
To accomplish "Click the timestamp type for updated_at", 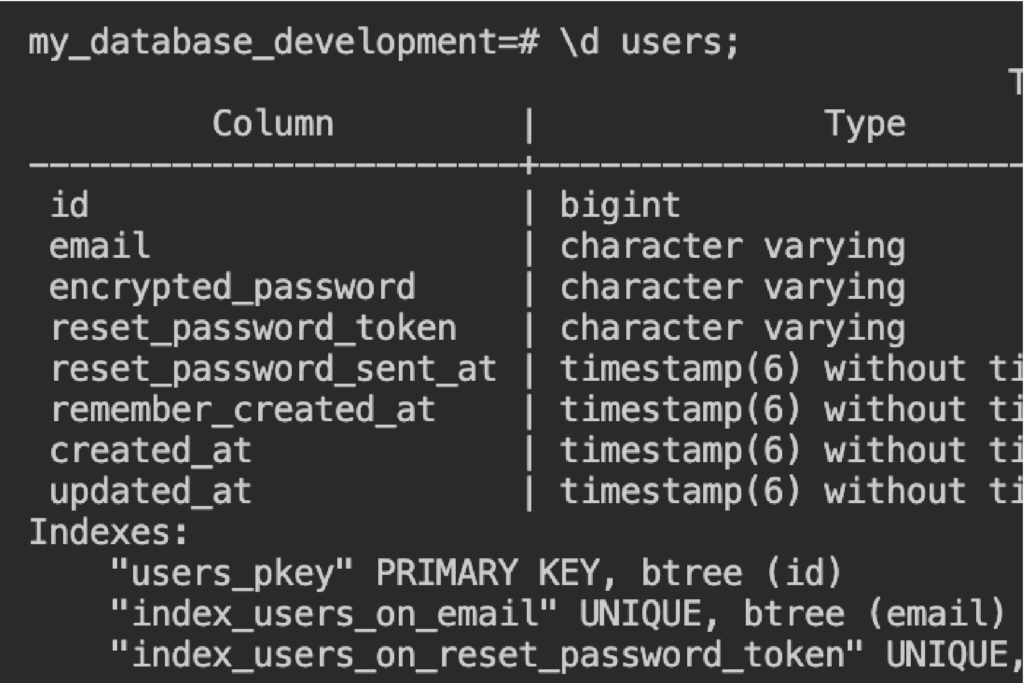I will click(x=790, y=492).
